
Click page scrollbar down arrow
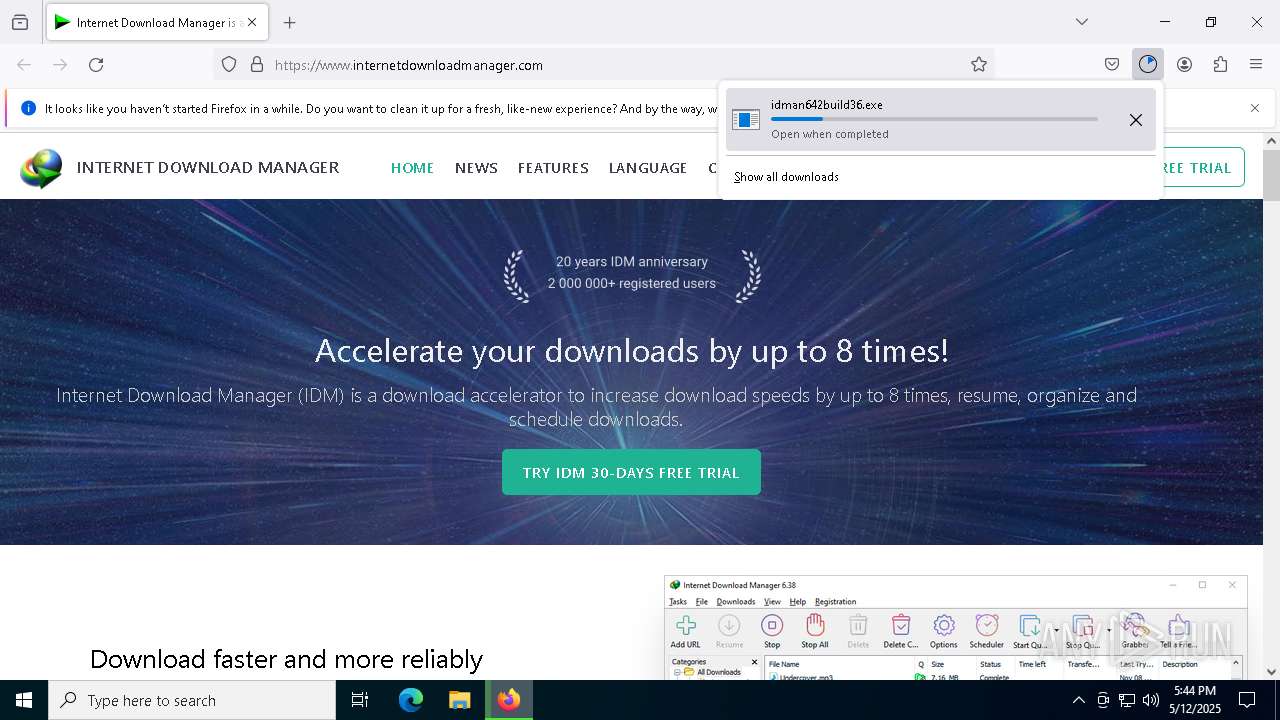click(1271, 672)
